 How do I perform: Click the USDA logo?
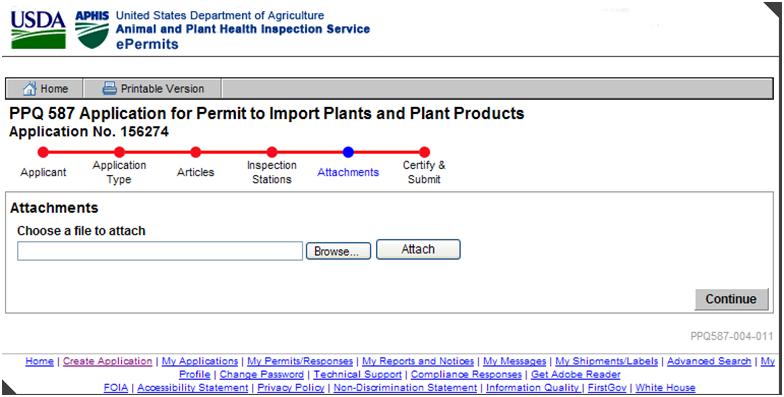(x=38, y=30)
